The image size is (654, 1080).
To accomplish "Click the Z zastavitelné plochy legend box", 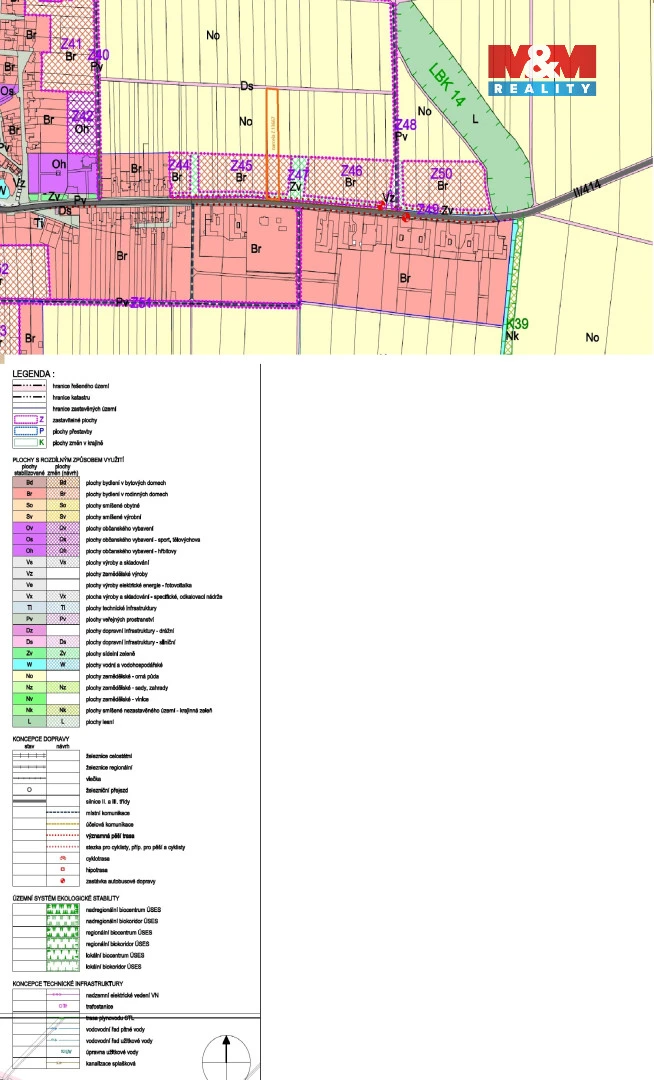I will pos(30,419).
